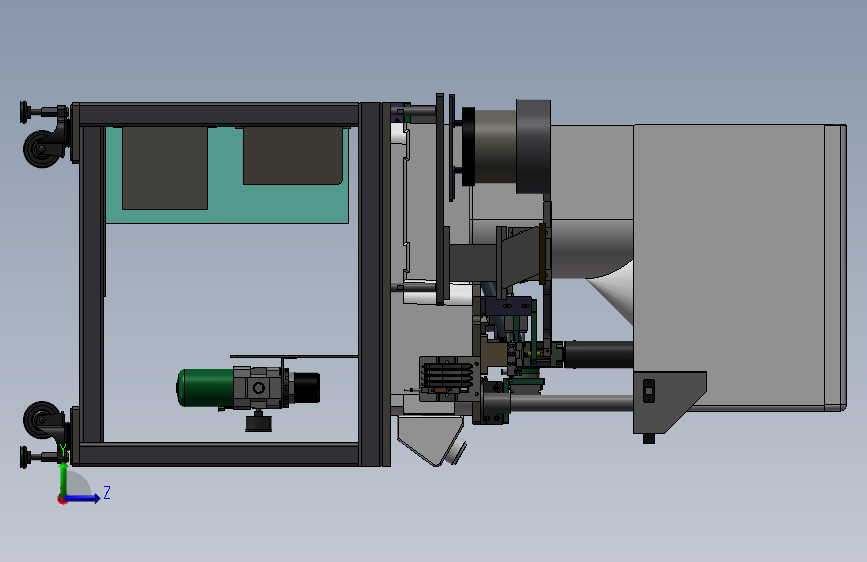Image resolution: width=867 pixels, height=562 pixels.
Task: Select the long gray horizontal rod near bottom
Action: point(571,402)
